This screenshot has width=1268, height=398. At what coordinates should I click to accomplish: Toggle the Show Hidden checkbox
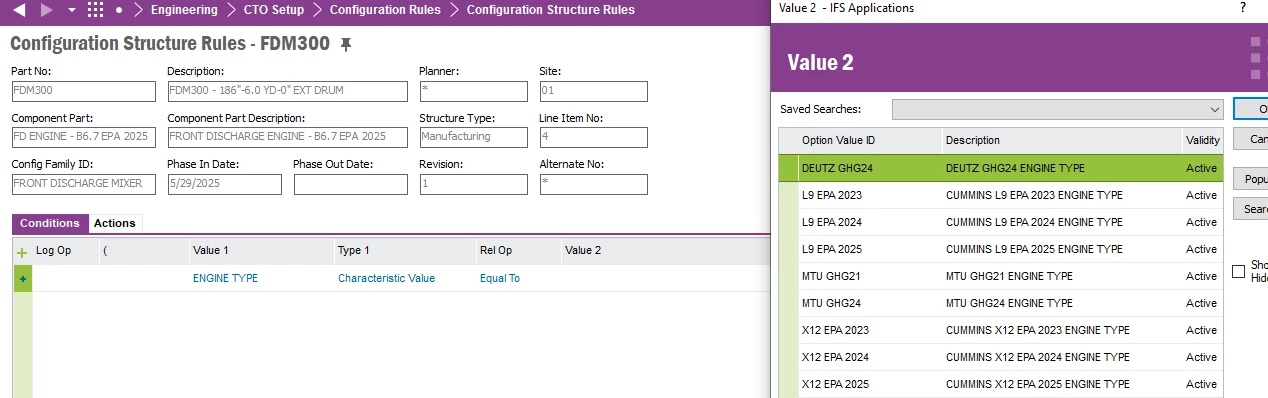click(1239, 271)
